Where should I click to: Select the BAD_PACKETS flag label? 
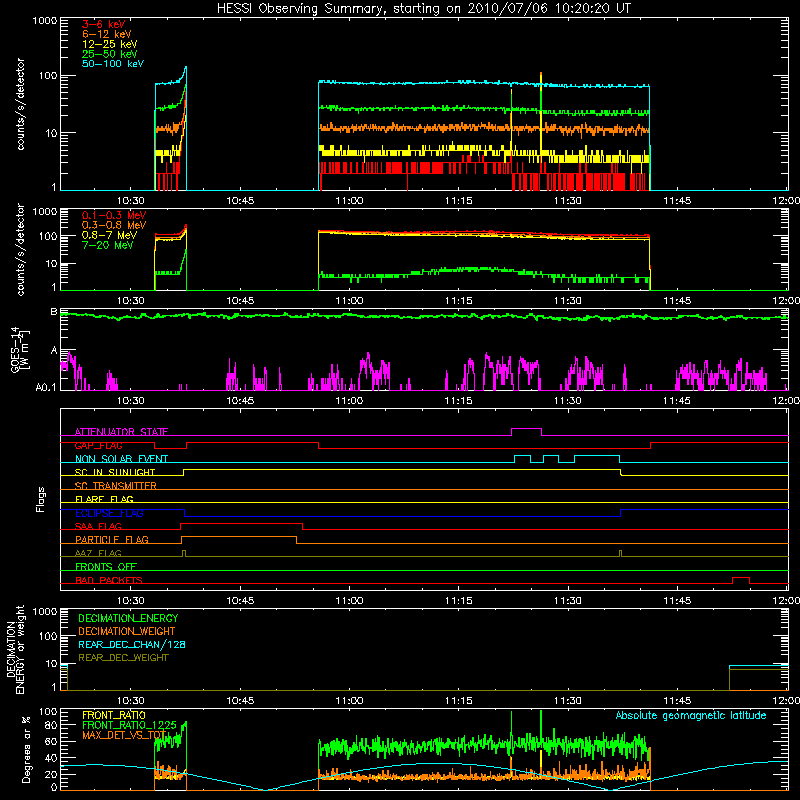(109, 580)
